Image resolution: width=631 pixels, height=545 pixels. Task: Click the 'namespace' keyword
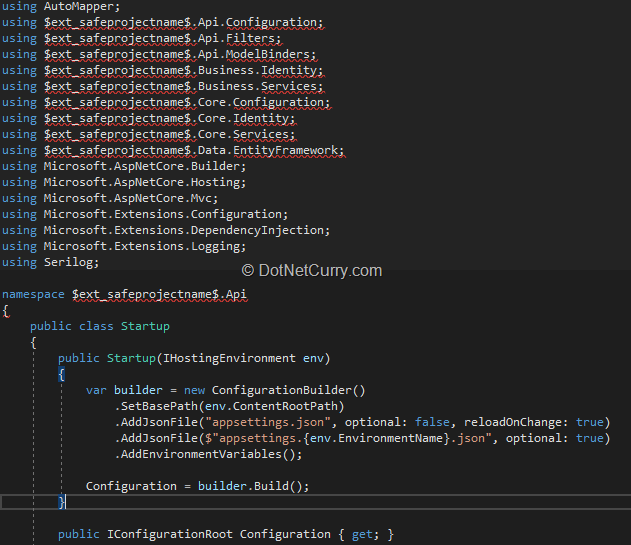pos(33,294)
